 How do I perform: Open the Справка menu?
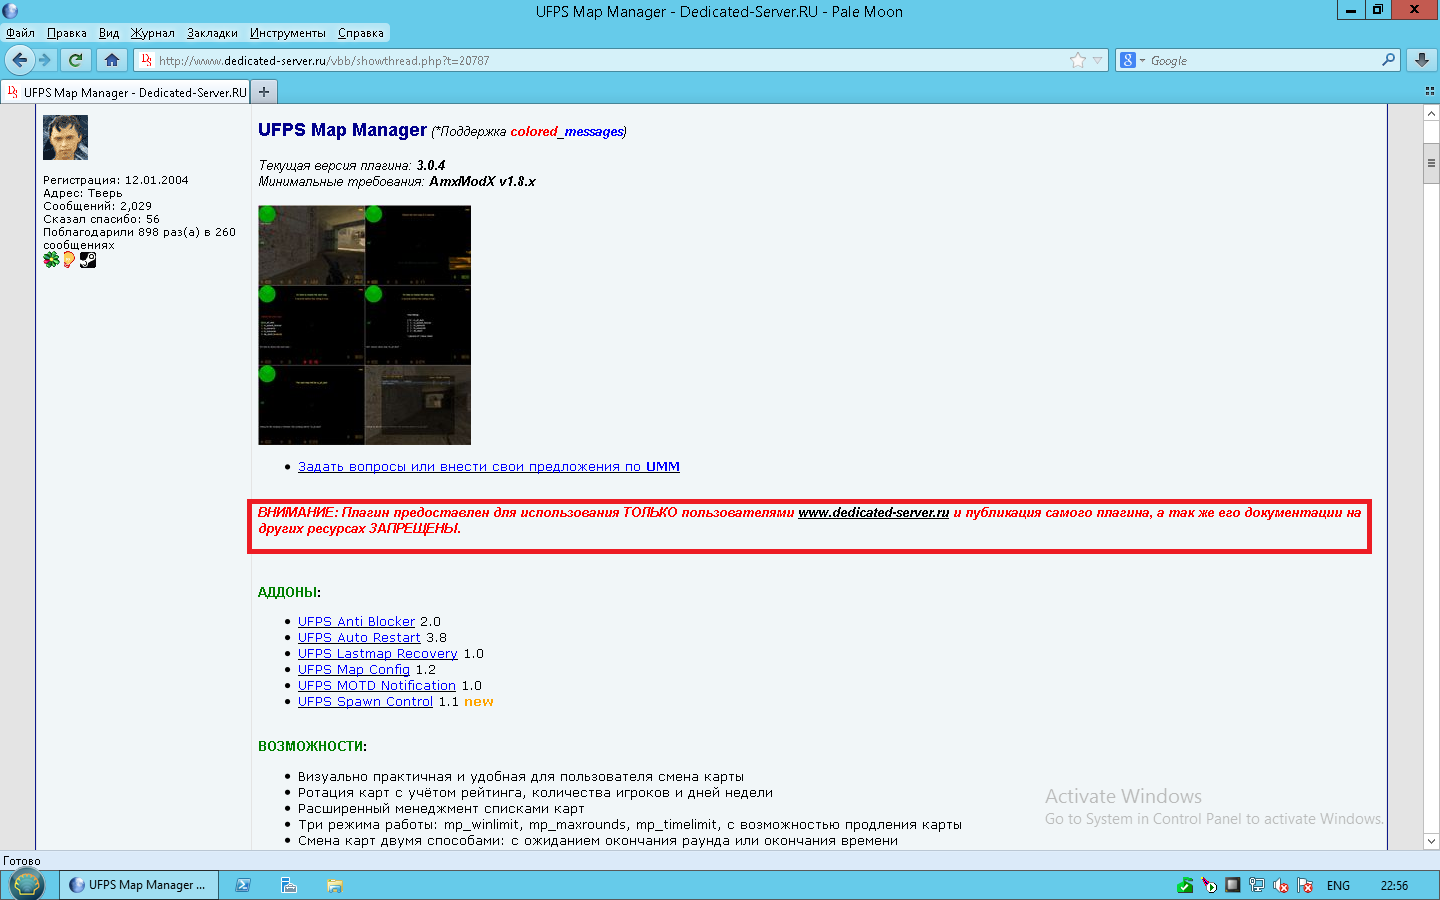(361, 33)
